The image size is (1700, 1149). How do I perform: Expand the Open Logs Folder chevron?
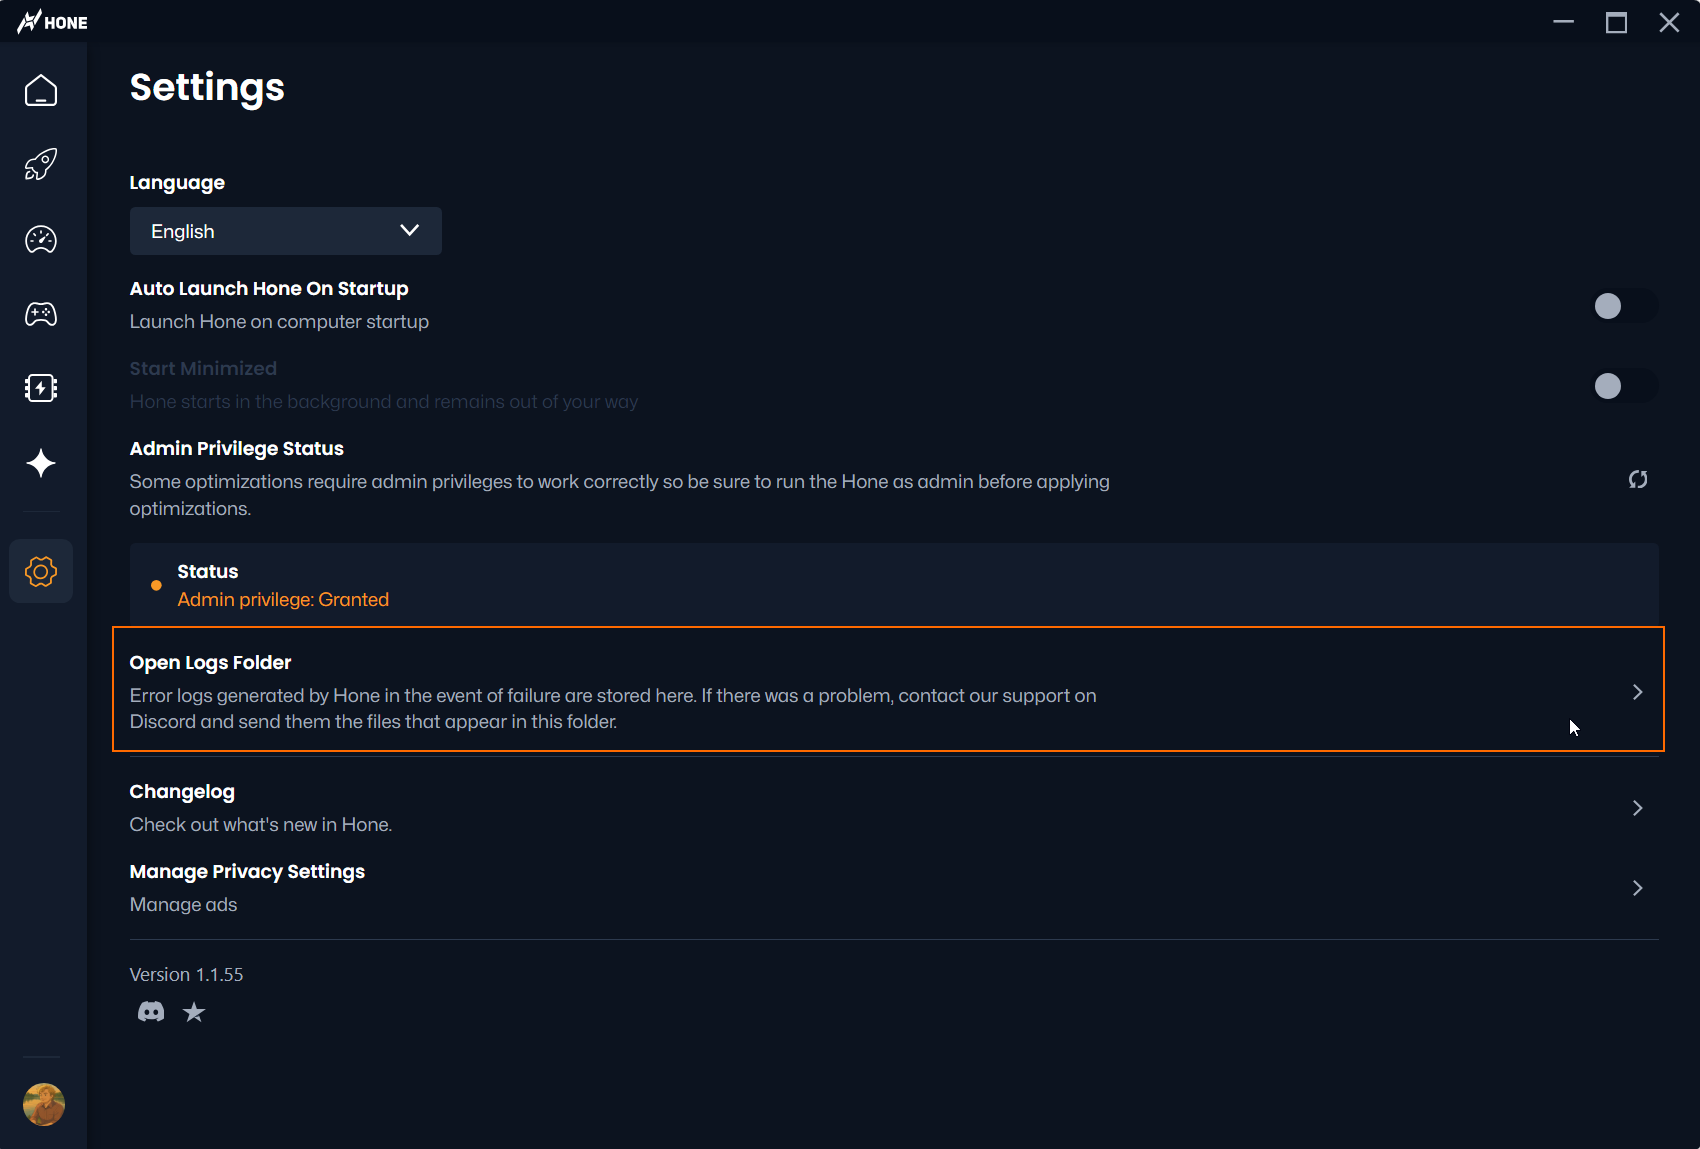1638,692
